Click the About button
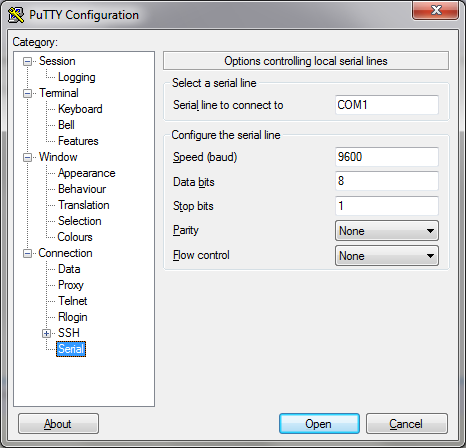 click(58, 424)
